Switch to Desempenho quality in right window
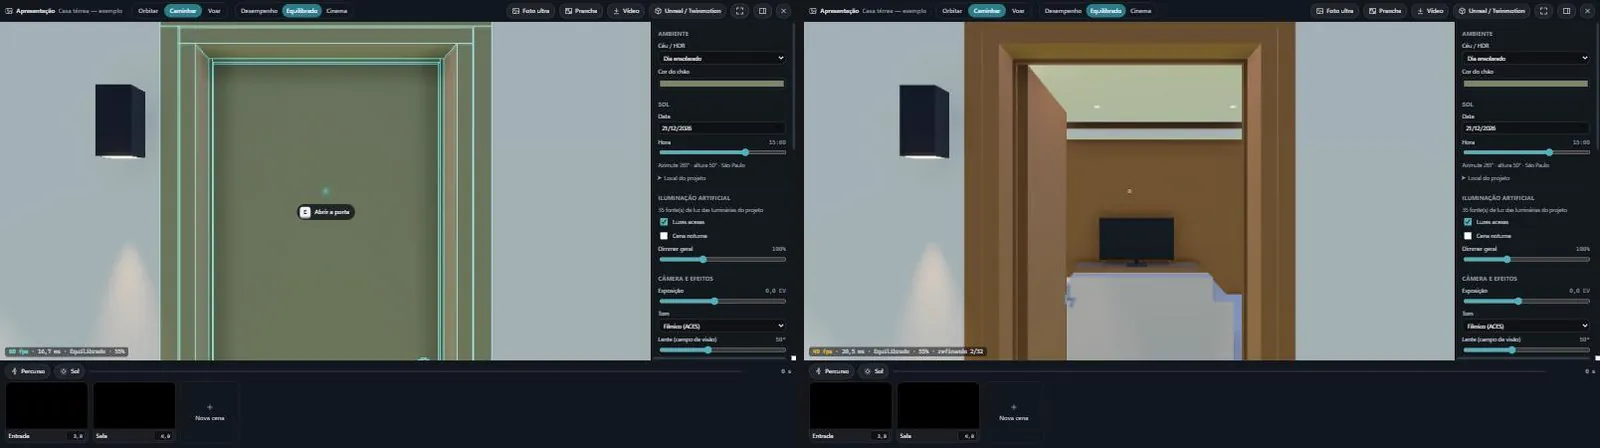 click(x=1063, y=11)
